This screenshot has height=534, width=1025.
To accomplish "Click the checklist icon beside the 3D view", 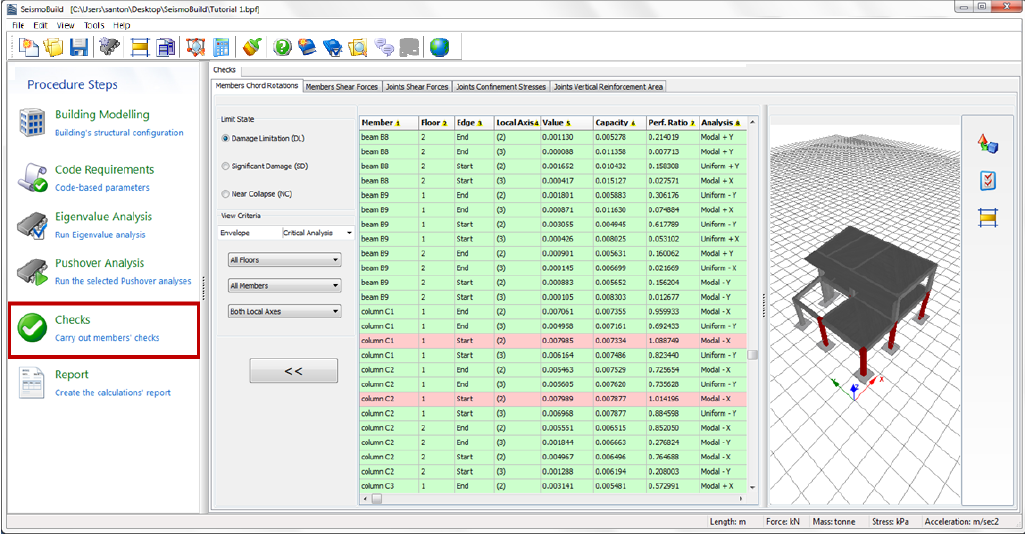I will (988, 181).
